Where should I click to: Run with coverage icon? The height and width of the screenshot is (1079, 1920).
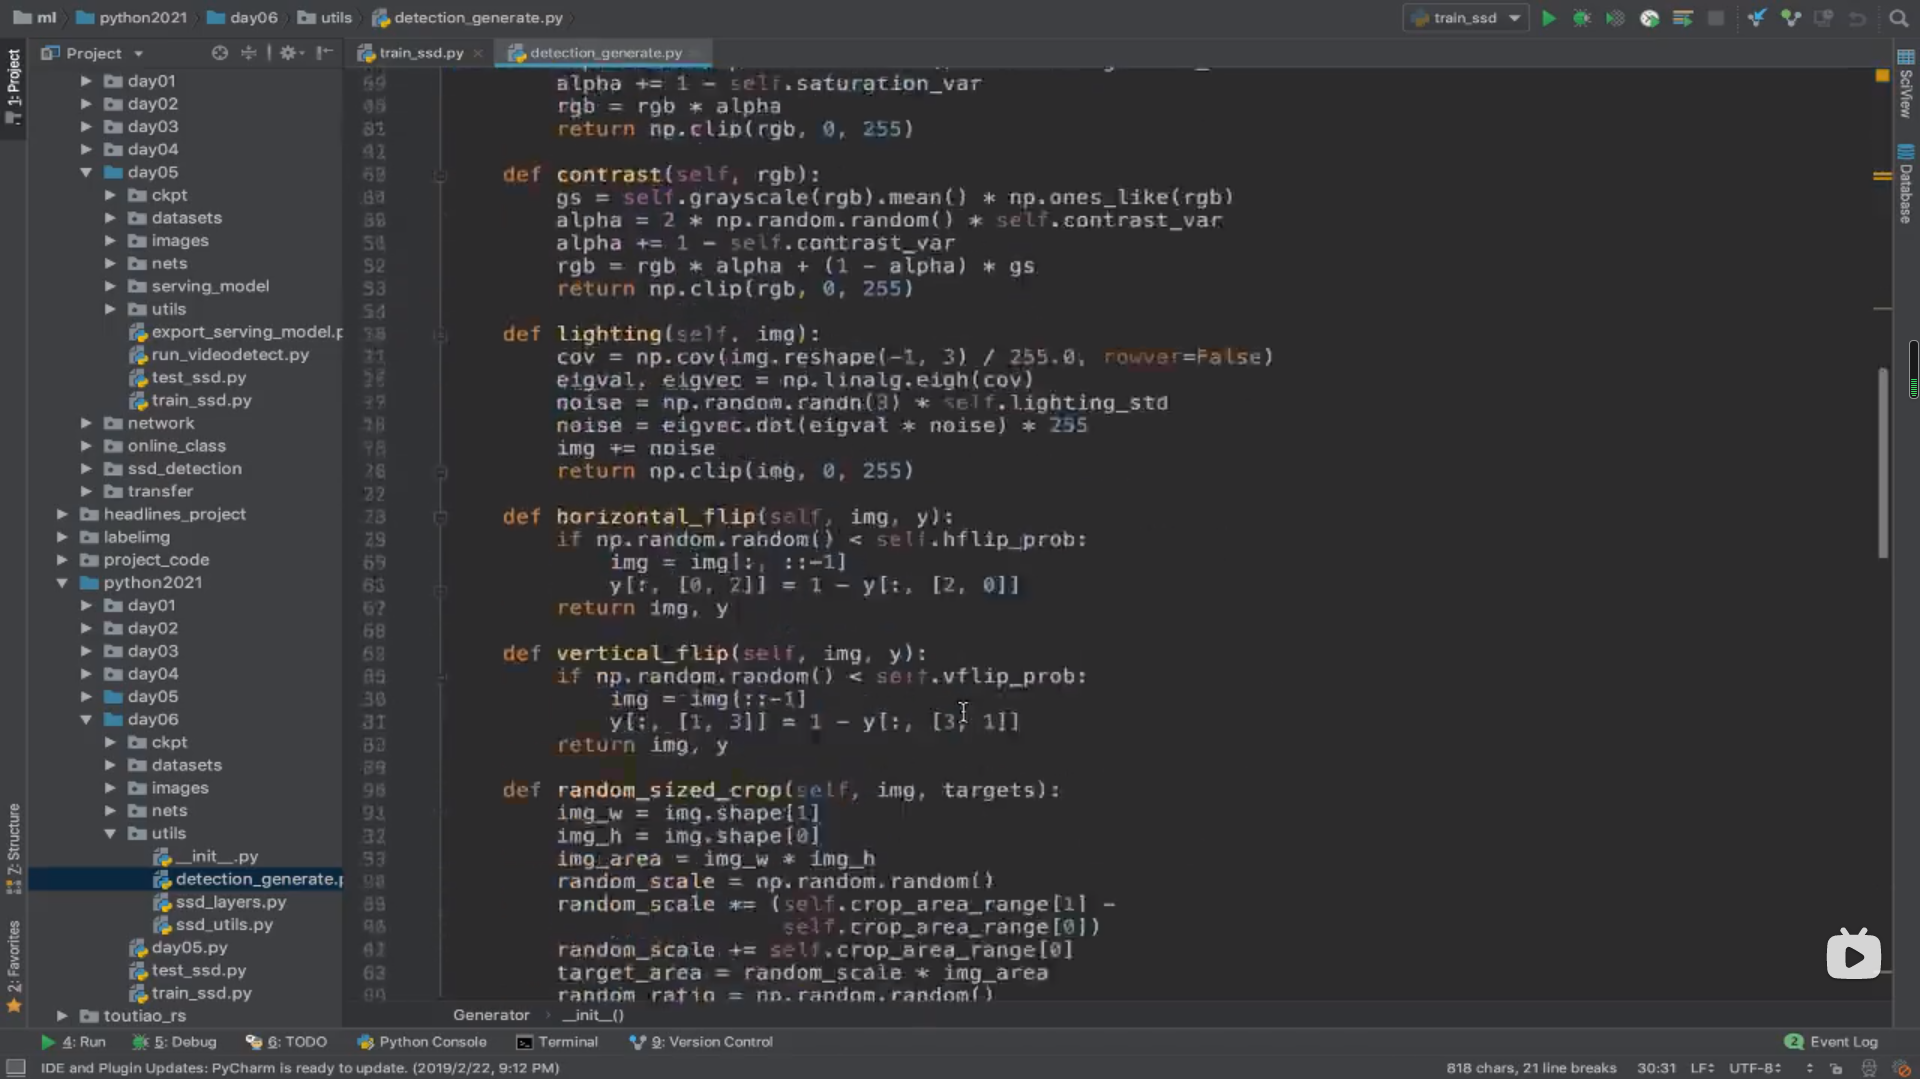[x=1615, y=18]
